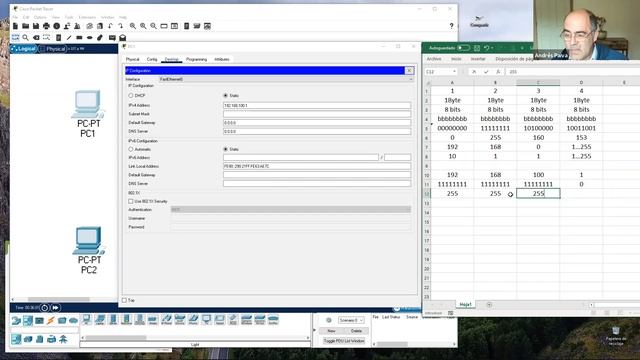Viewport: 640px width, 360px height.
Task: Click the IPv4 Default Gateway input field
Action: [x=317, y=123]
